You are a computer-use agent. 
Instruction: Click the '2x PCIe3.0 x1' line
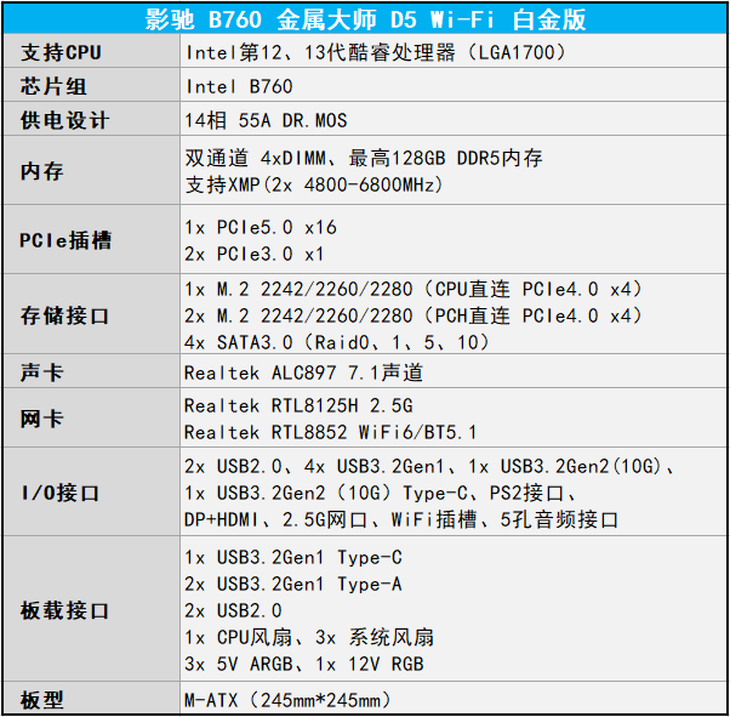point(254,254)
